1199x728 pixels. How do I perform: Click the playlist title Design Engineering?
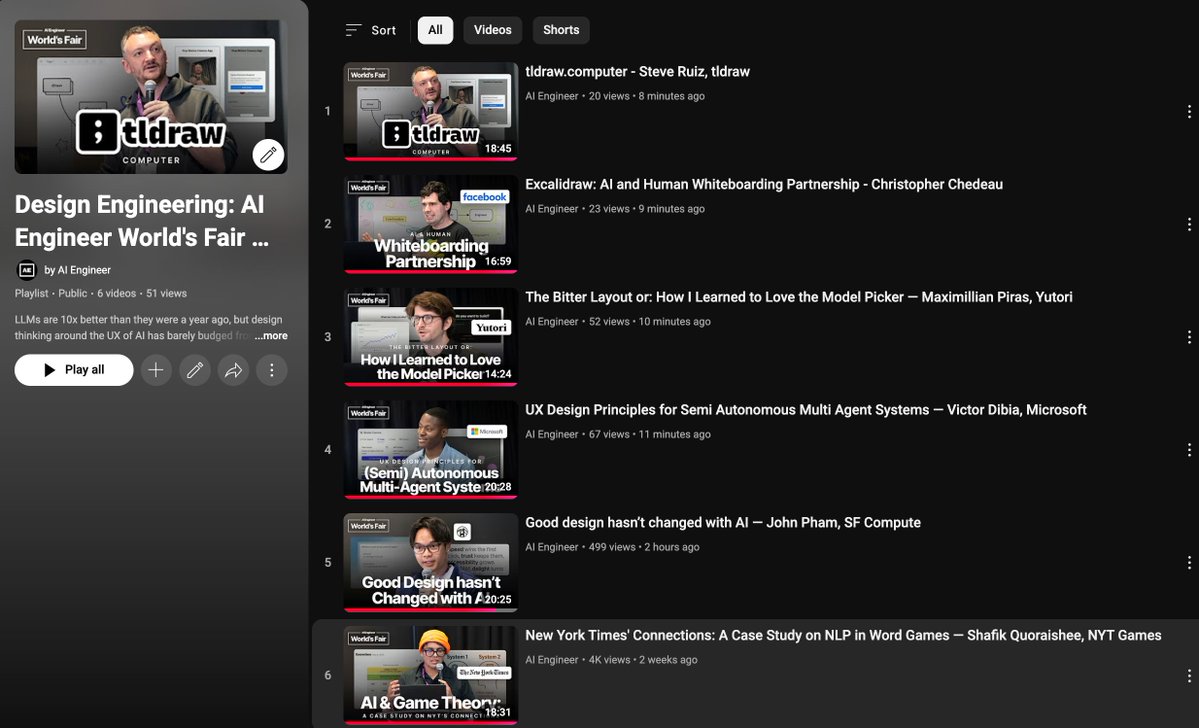[142, 221]
